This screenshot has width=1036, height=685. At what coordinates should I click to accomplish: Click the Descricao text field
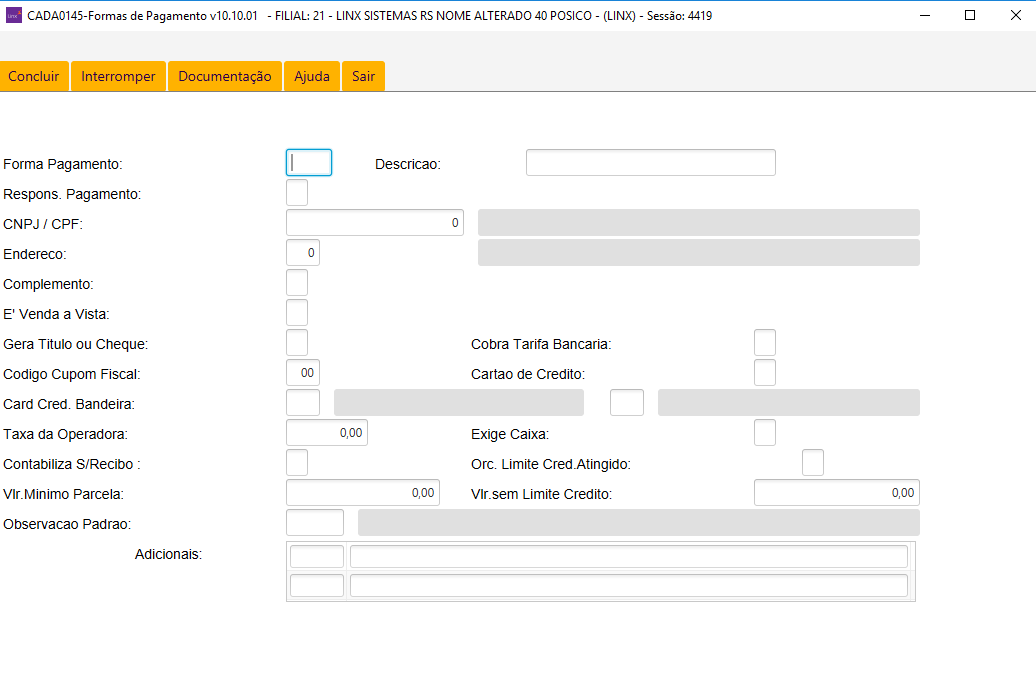(651, 162)
